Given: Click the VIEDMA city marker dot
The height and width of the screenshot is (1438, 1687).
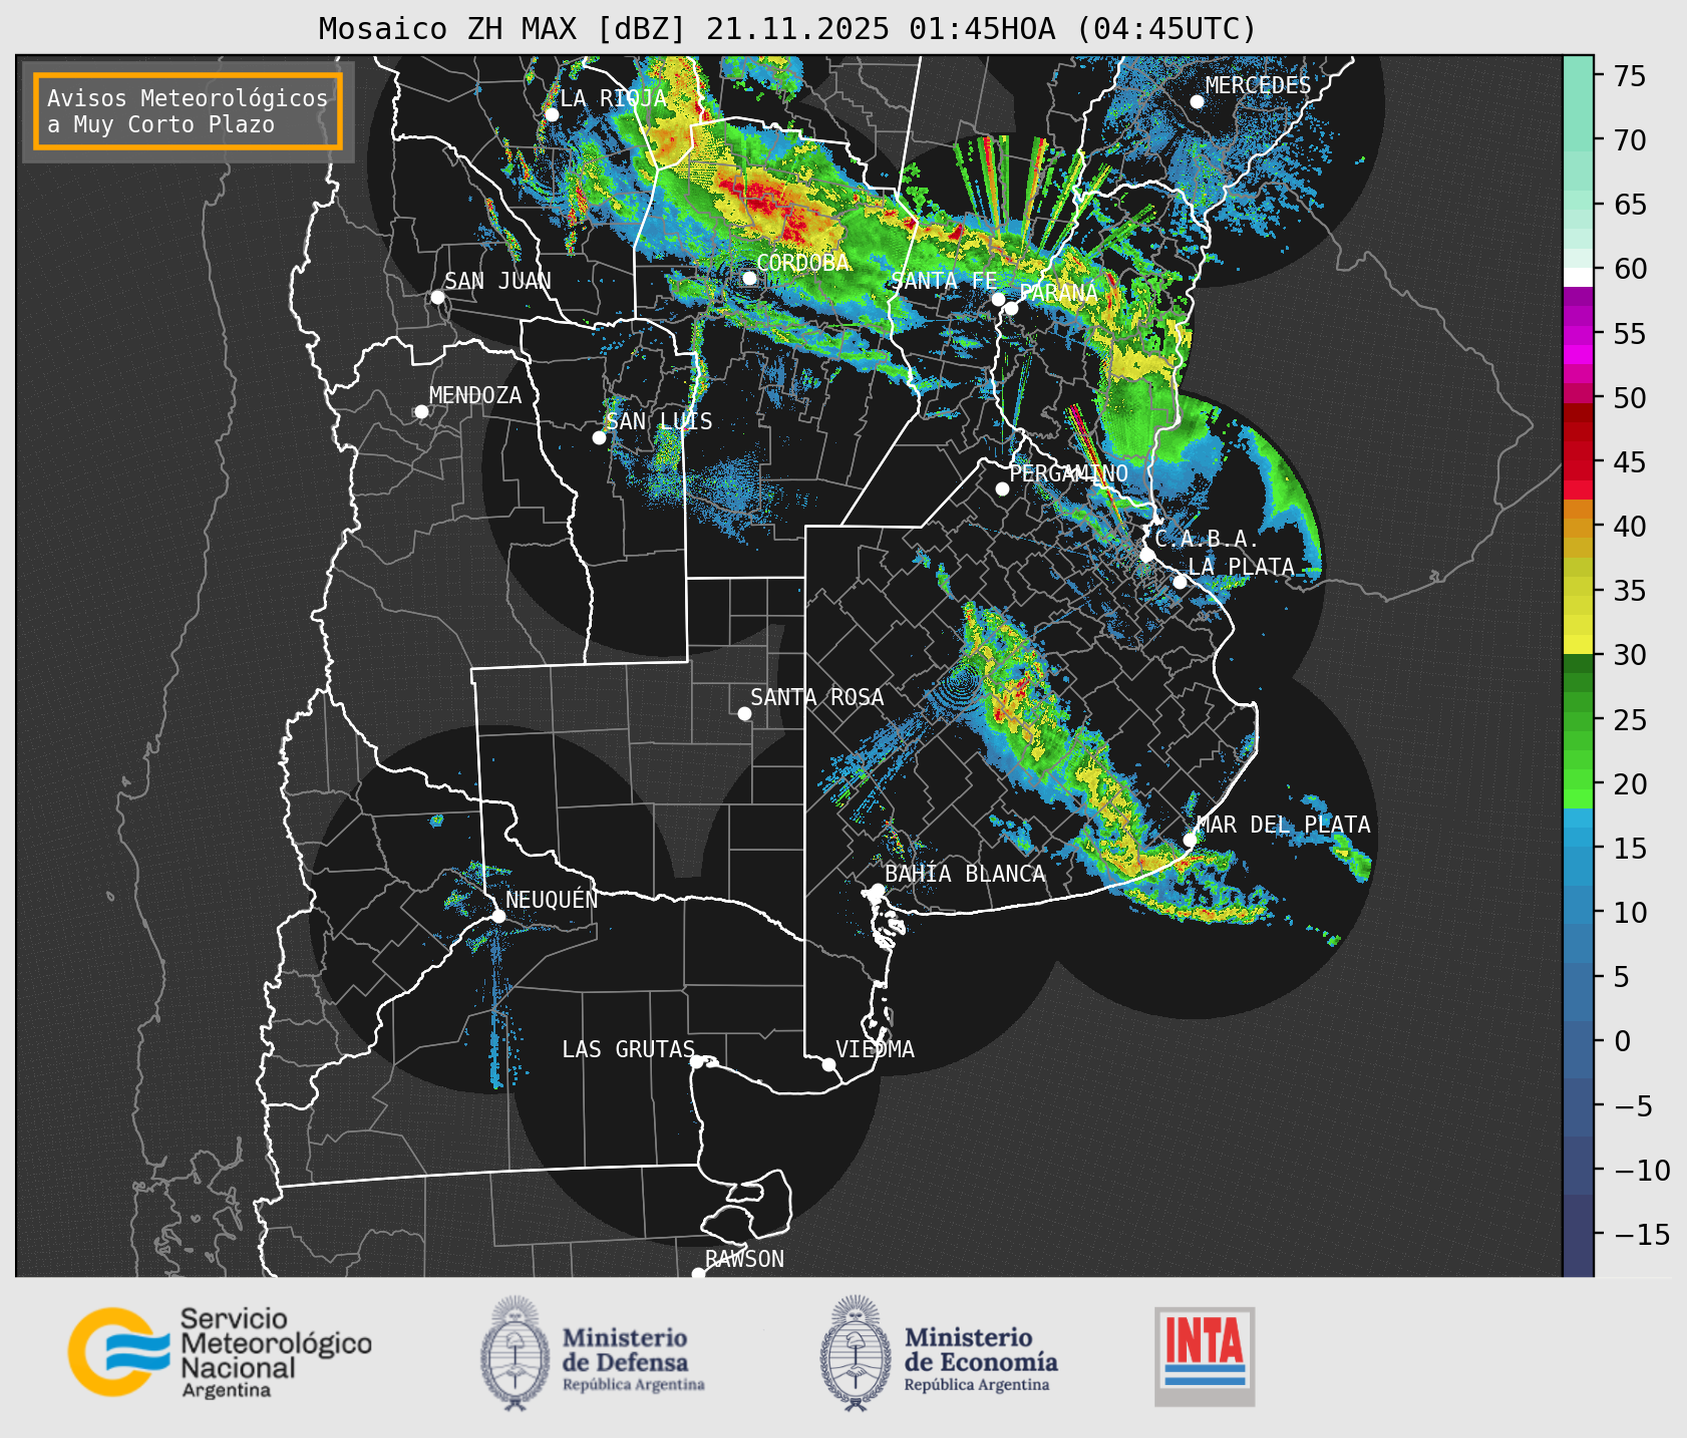Looking at the screenshot, I should pos(829,1064).
